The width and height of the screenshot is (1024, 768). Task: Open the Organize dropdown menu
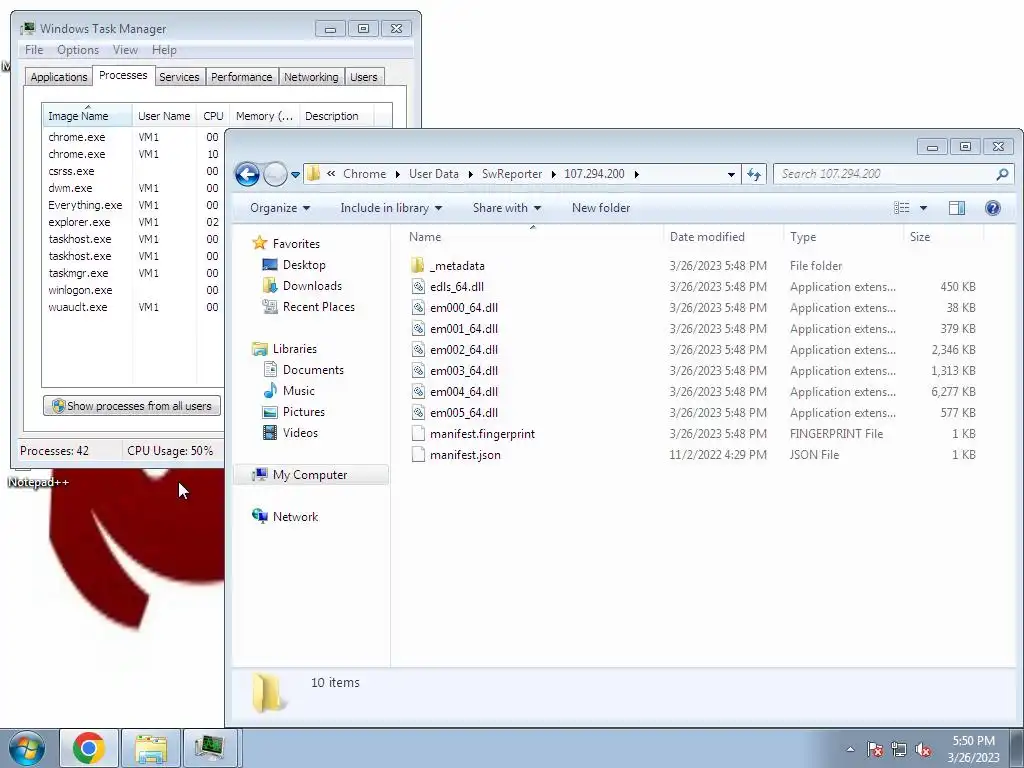(x=280, y=208)
